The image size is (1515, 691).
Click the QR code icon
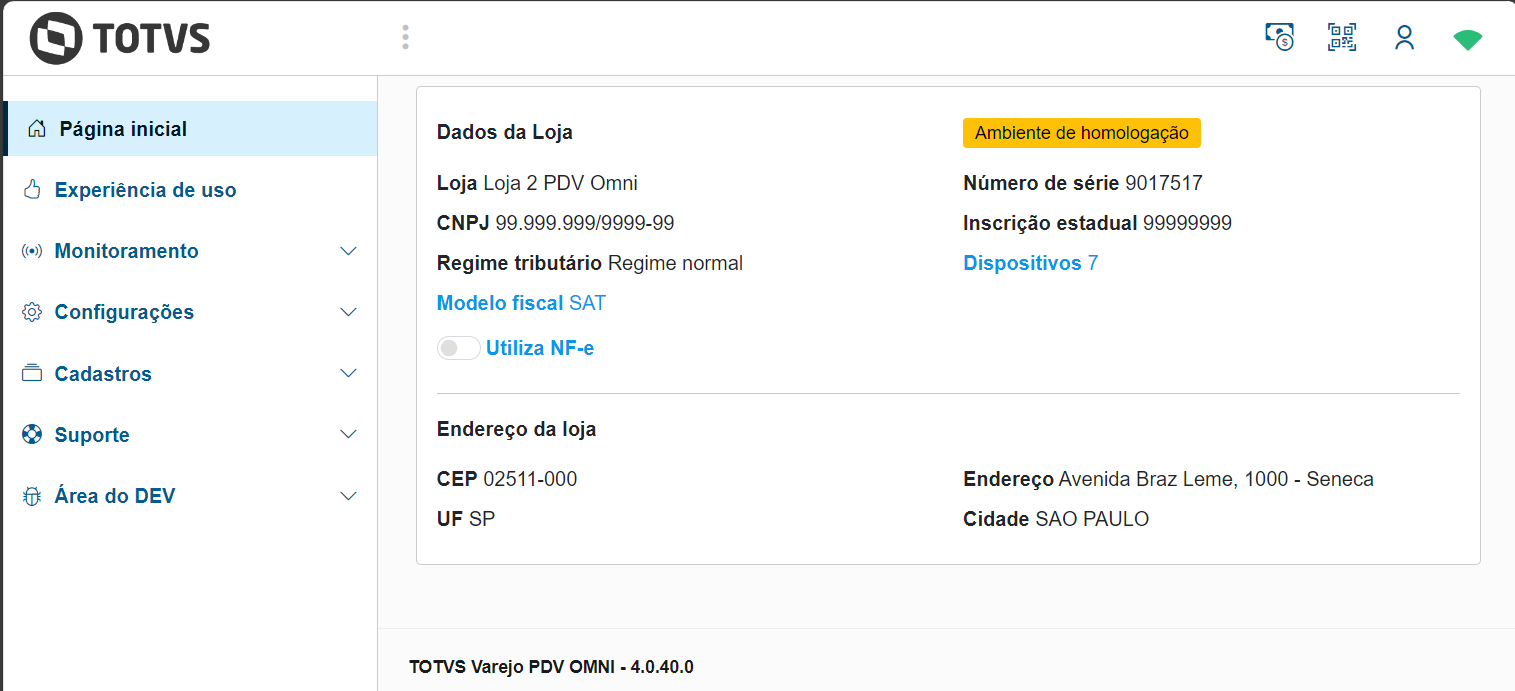pyautogui.click(x=1341, y=38)
